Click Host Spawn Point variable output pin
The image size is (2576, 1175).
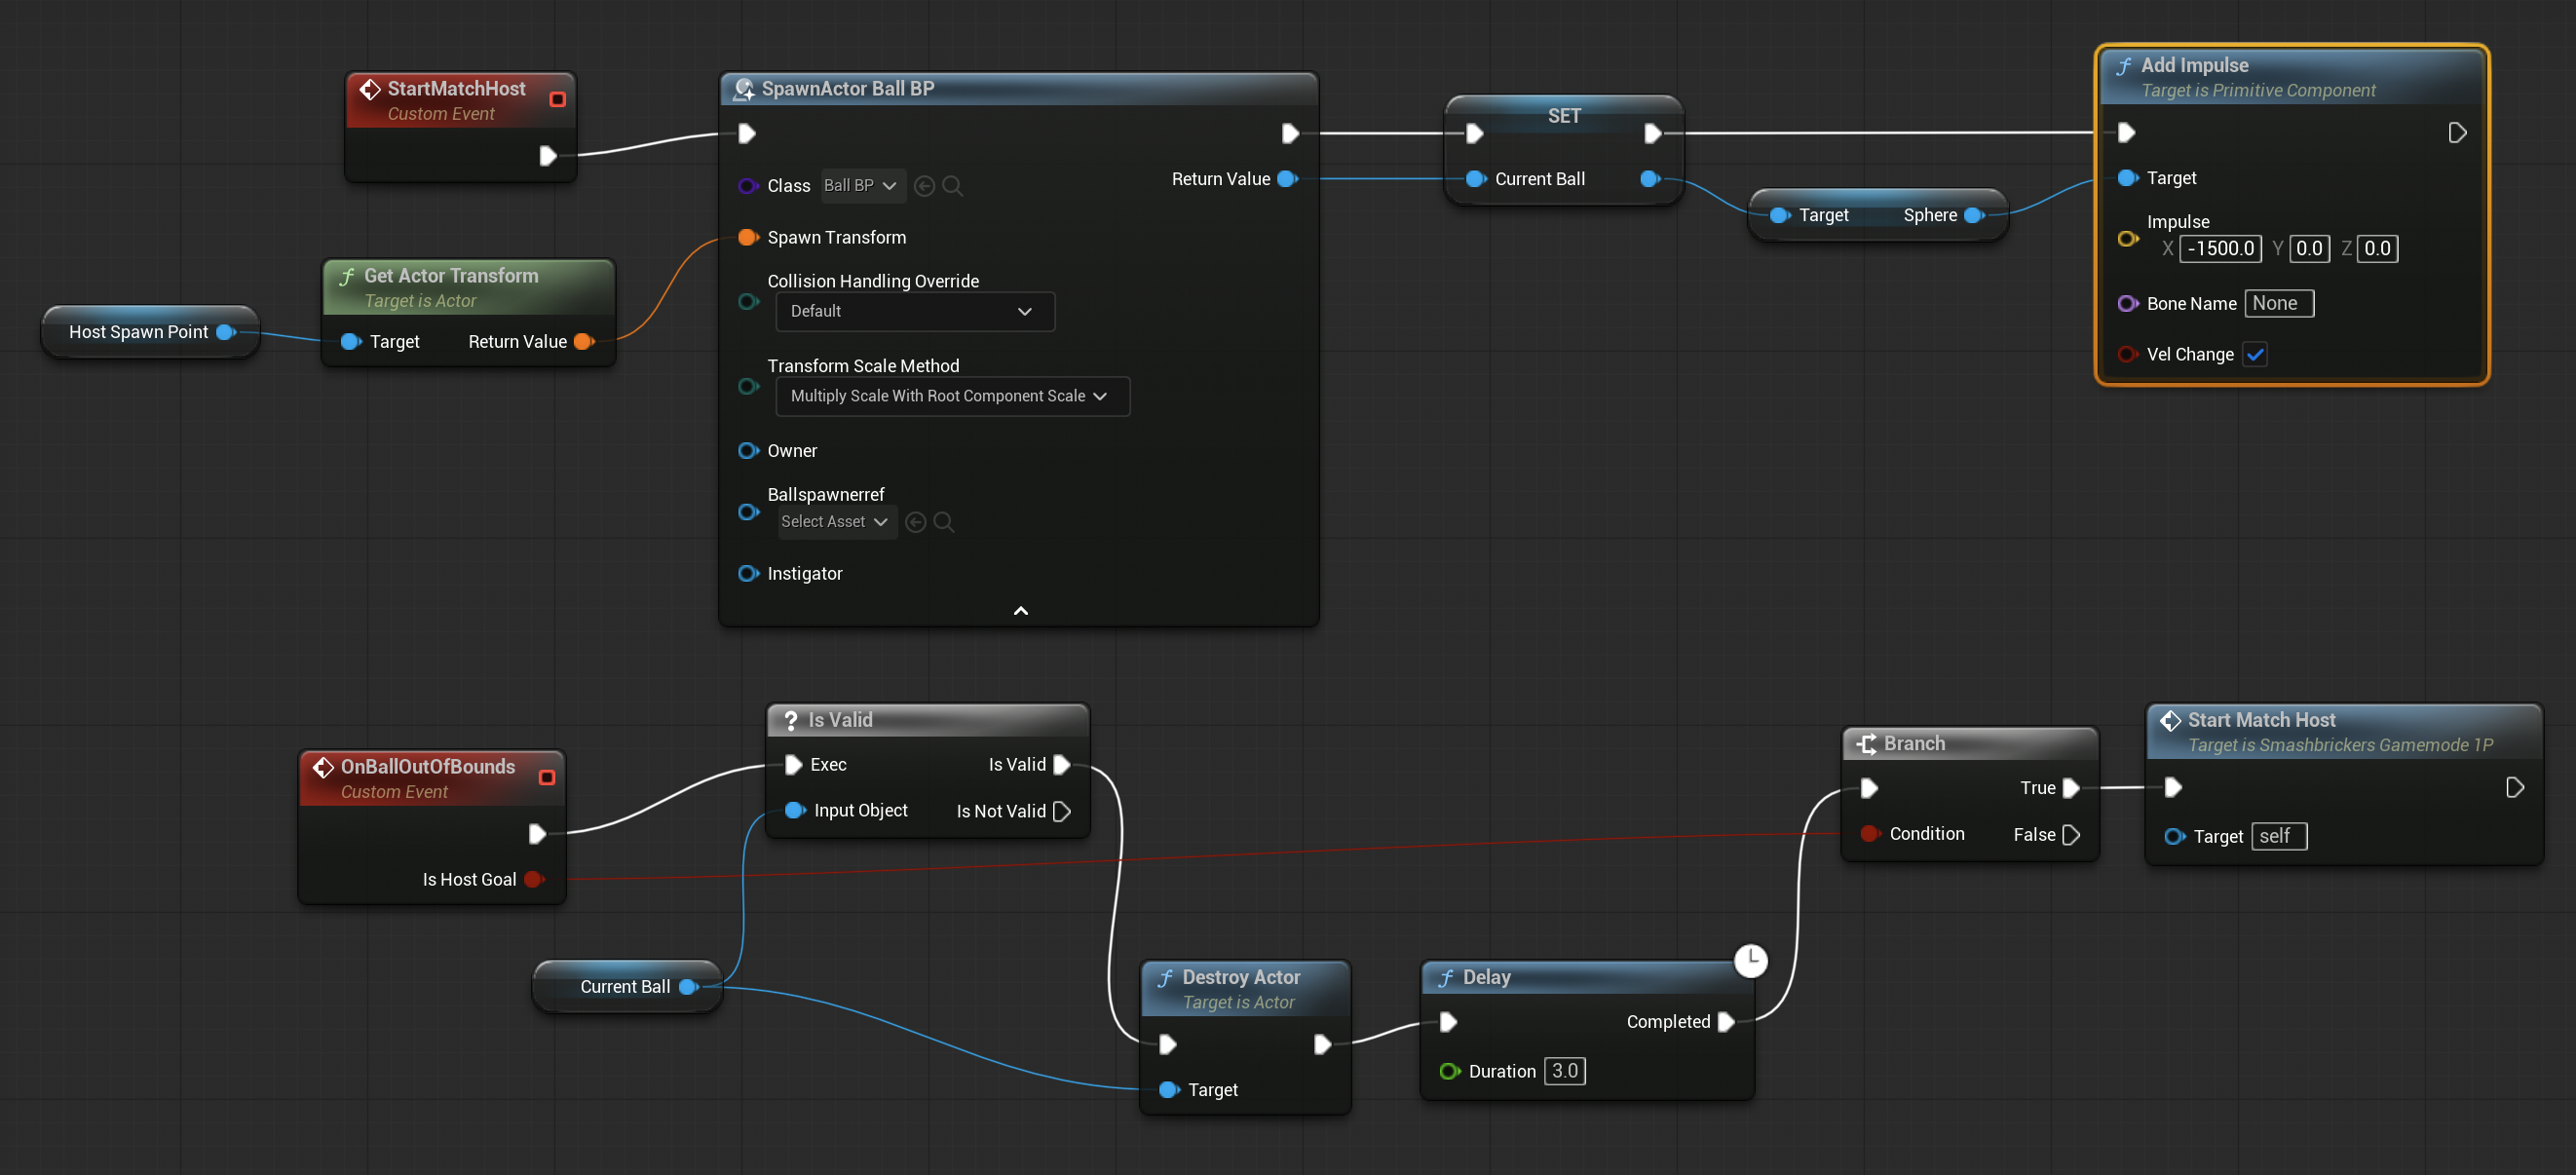(x=226, y=332)
